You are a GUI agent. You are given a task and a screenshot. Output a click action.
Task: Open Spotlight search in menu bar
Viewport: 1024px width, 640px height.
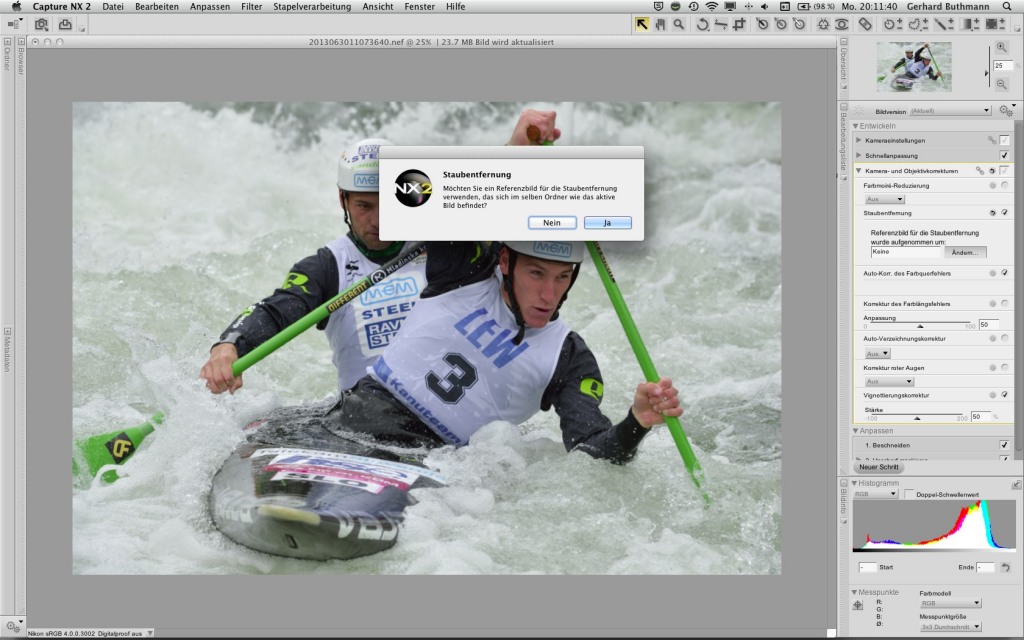point(1007,7)
